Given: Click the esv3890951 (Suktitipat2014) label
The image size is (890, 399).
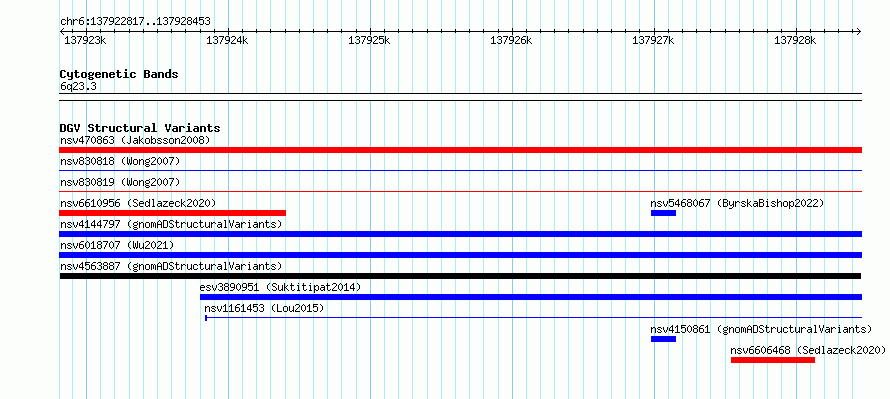Looking at the screenshot, I should (280, 287).
